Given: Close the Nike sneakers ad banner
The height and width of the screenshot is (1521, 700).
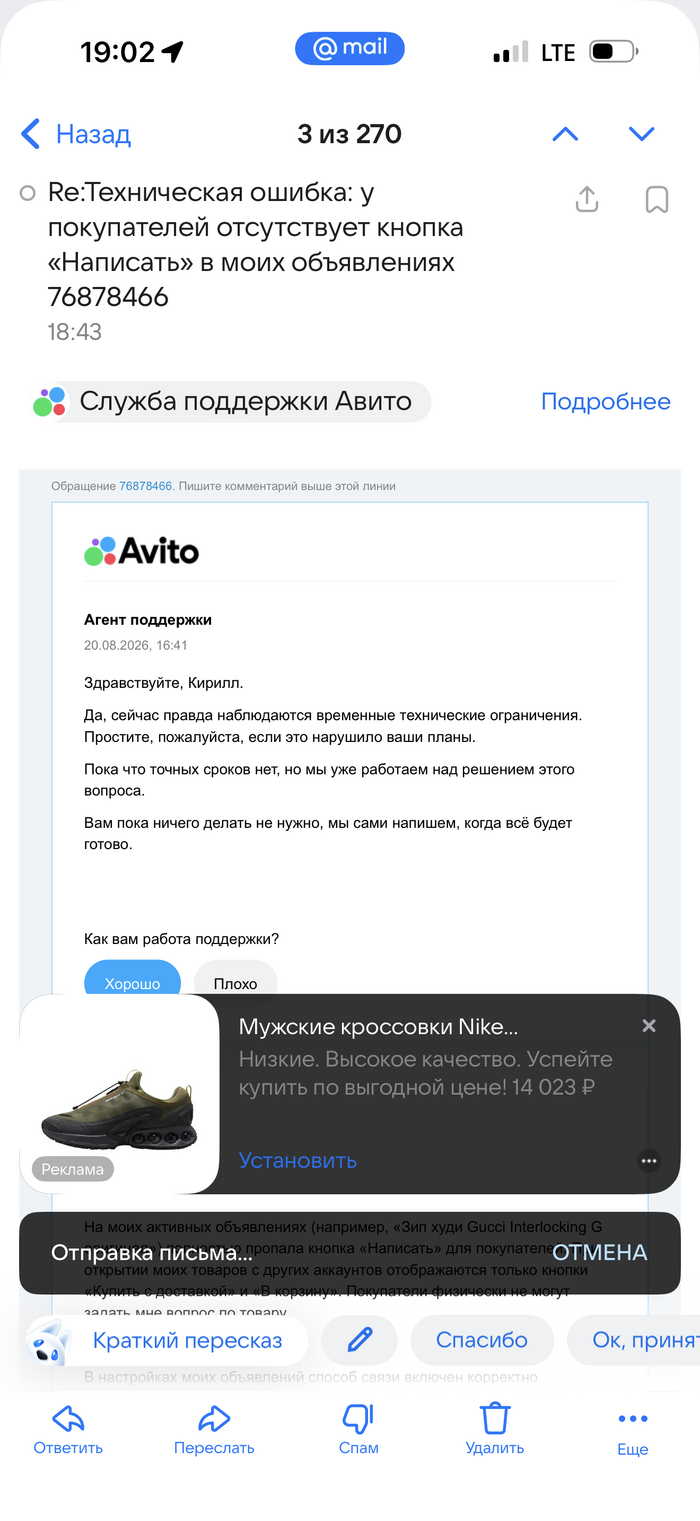Looking at the screenshot, I should coord(649,1026).
